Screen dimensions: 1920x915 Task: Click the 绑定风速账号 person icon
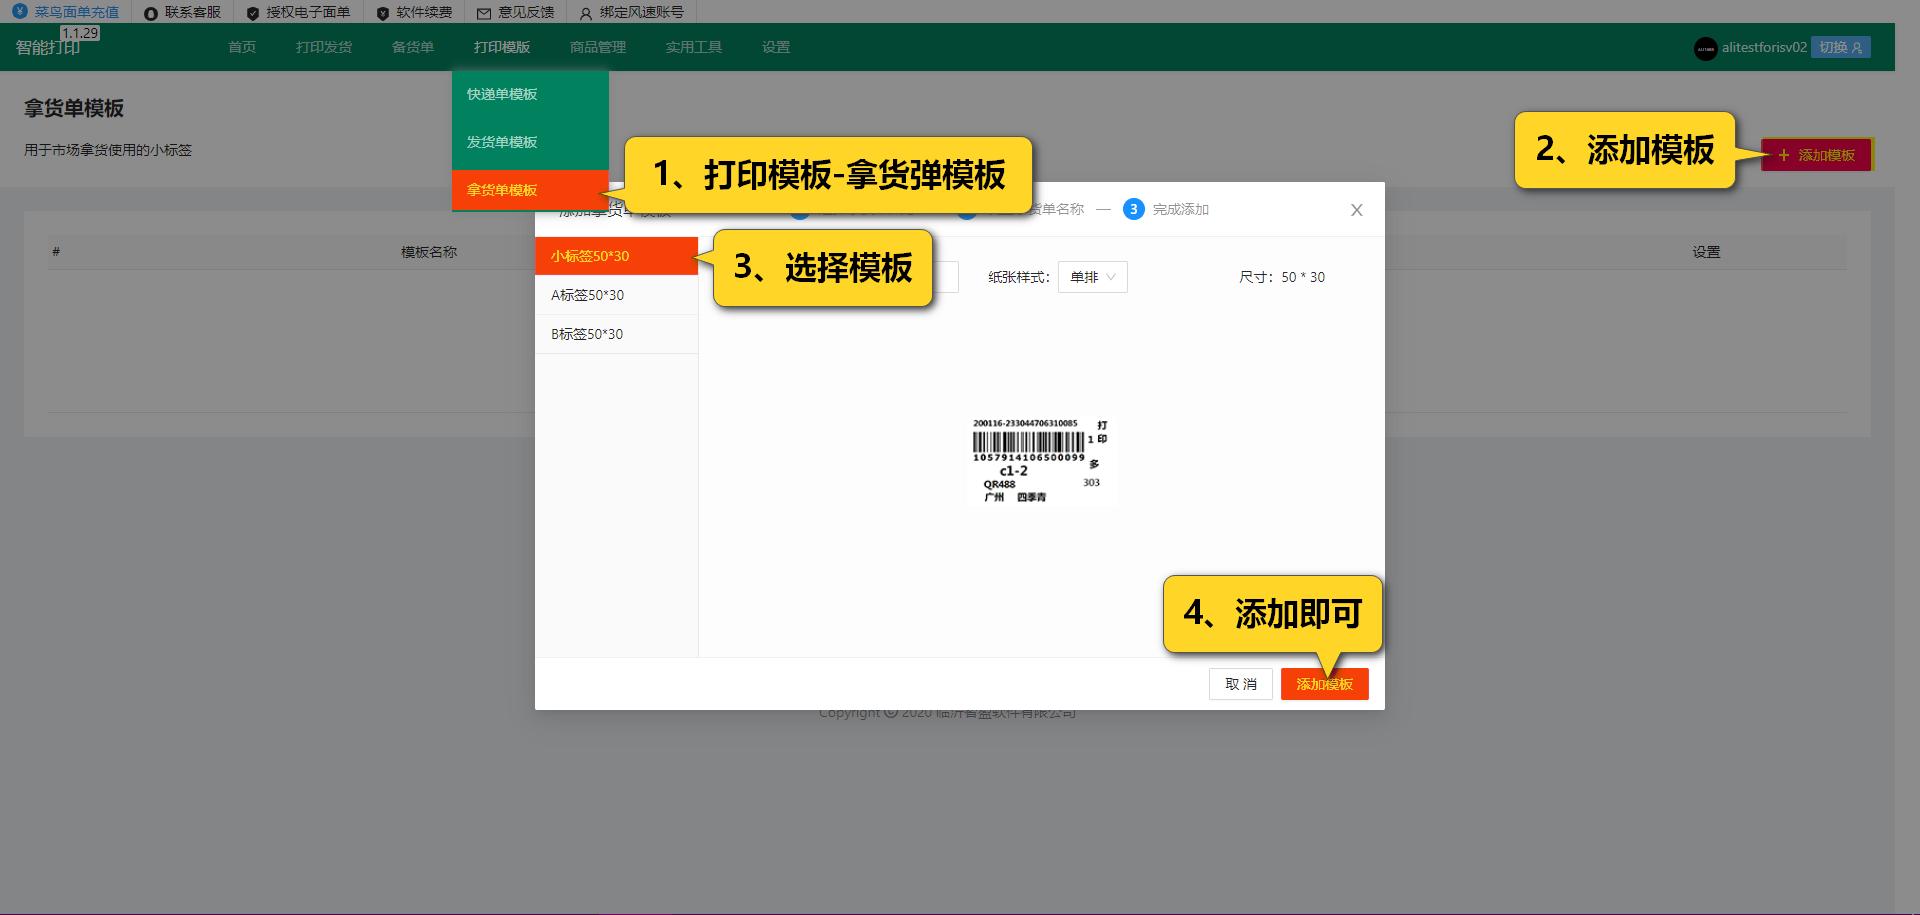(584, 13)
